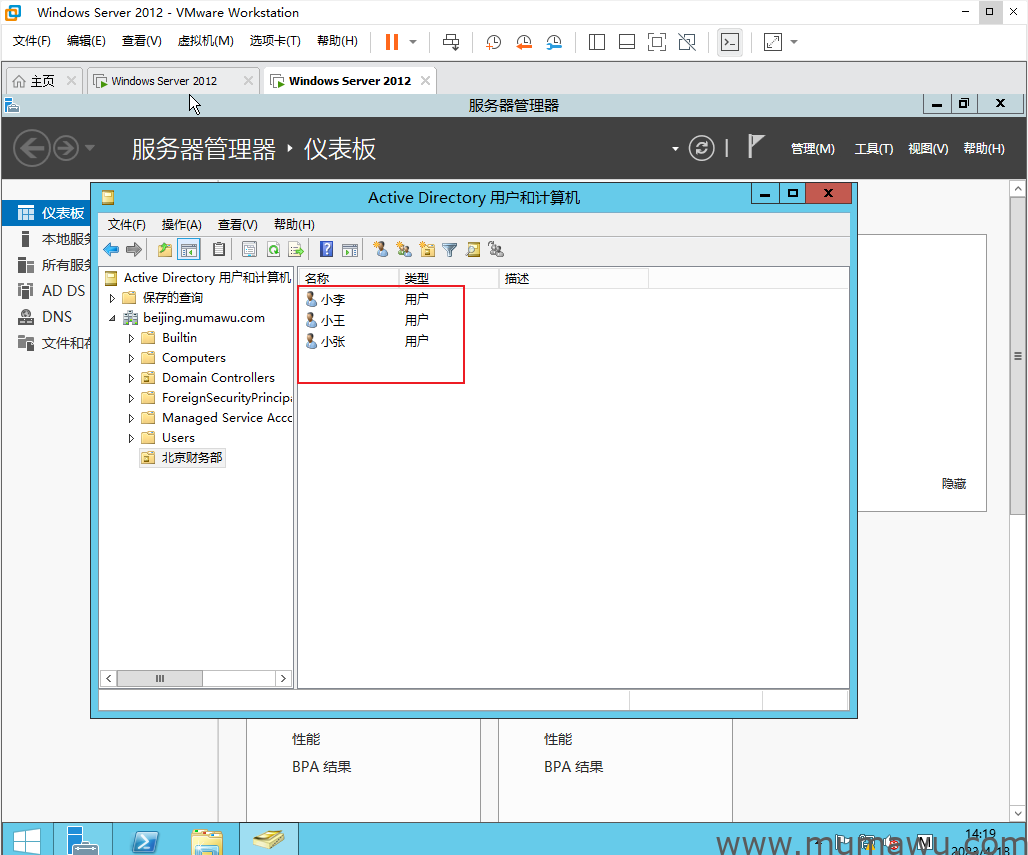This screenshot has height=855, width=1028.
Task: Click the find objects search icon
Action: [473, 250]
